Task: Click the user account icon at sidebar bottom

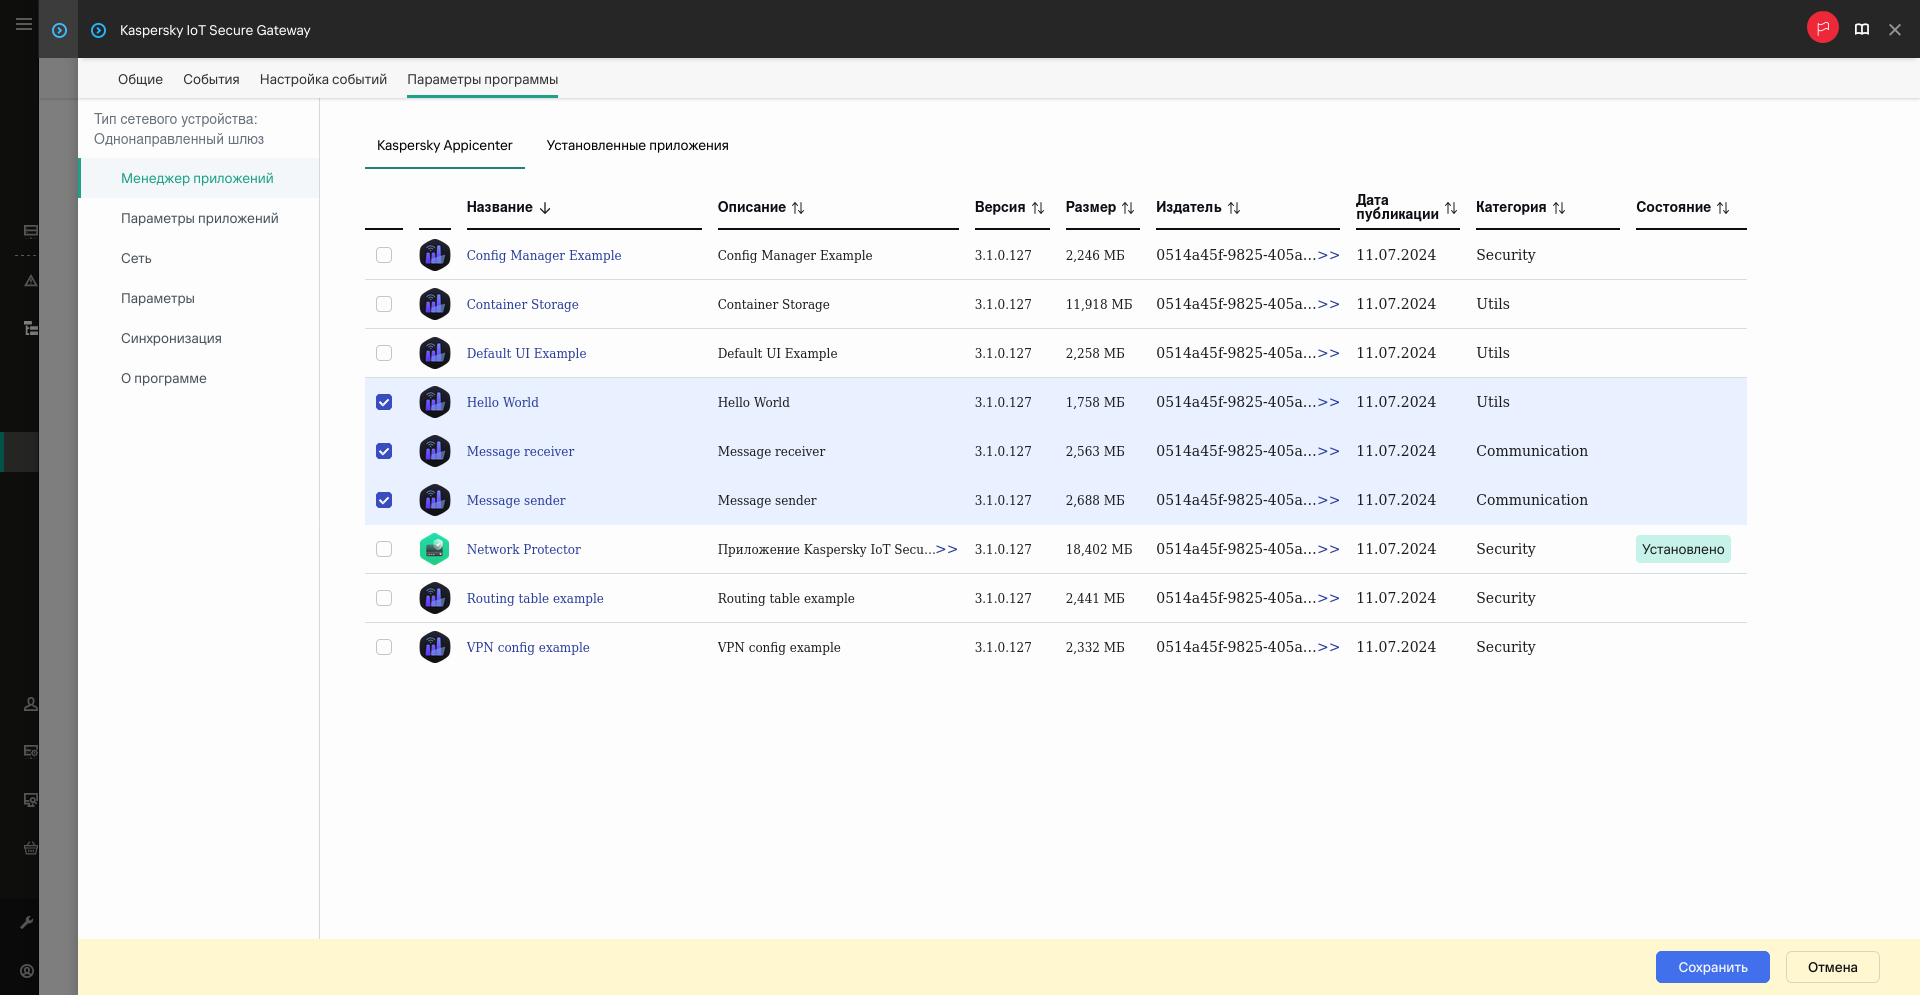Action: point(27,971)
